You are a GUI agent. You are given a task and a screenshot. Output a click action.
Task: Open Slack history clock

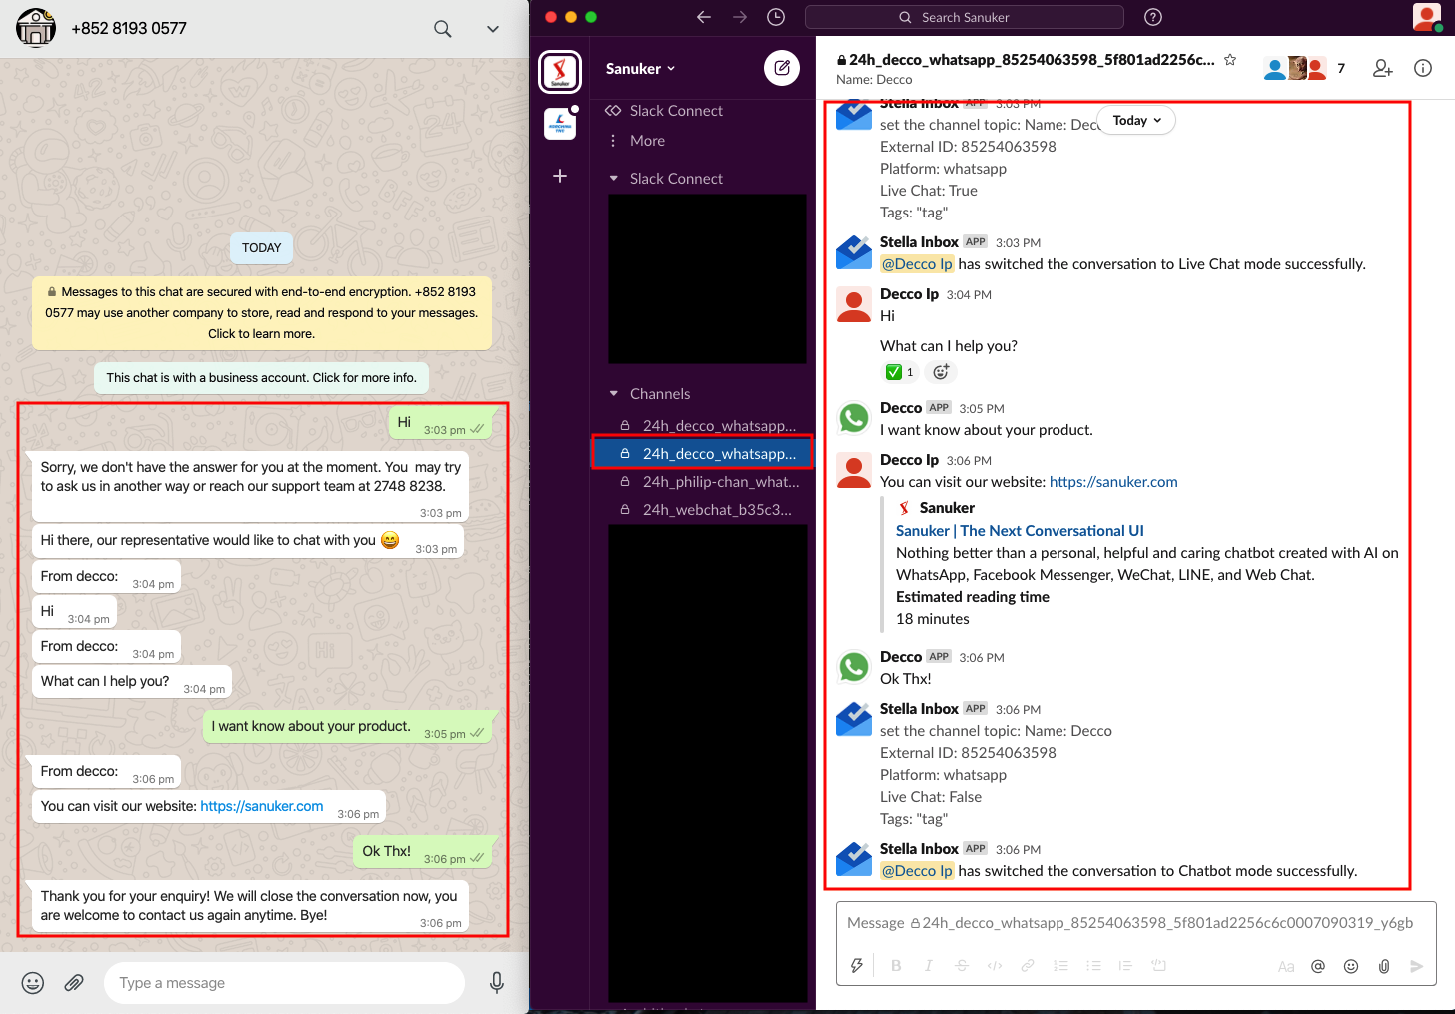(x=776, y=17)
